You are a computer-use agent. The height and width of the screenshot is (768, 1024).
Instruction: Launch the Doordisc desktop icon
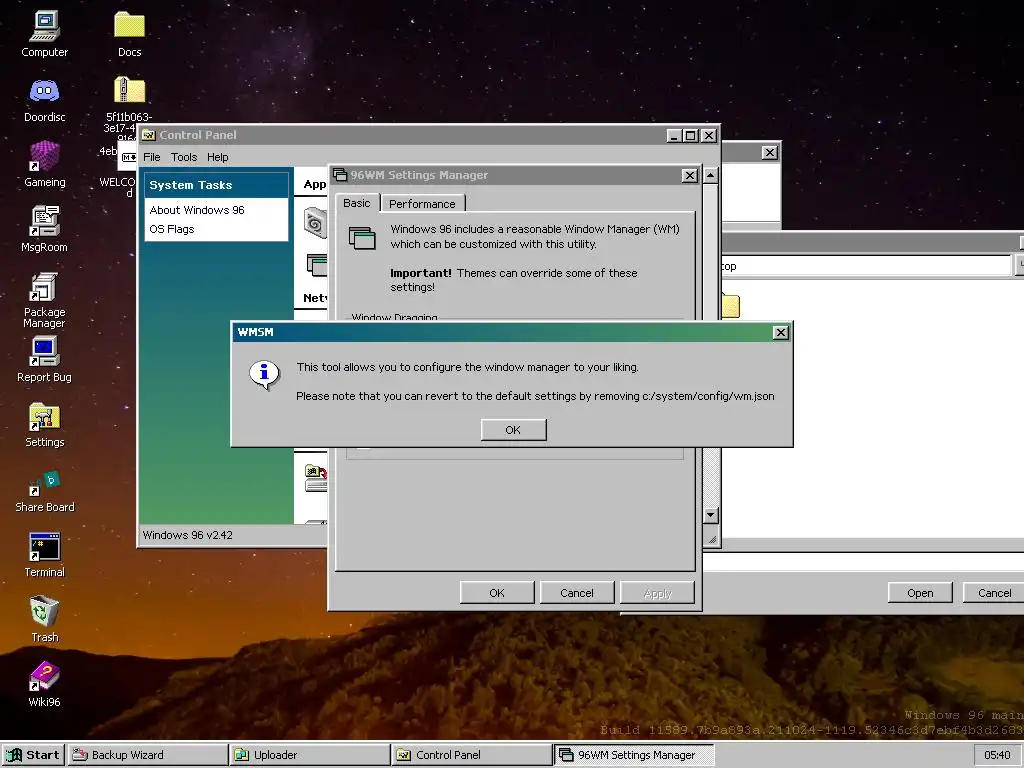point(44,91)
